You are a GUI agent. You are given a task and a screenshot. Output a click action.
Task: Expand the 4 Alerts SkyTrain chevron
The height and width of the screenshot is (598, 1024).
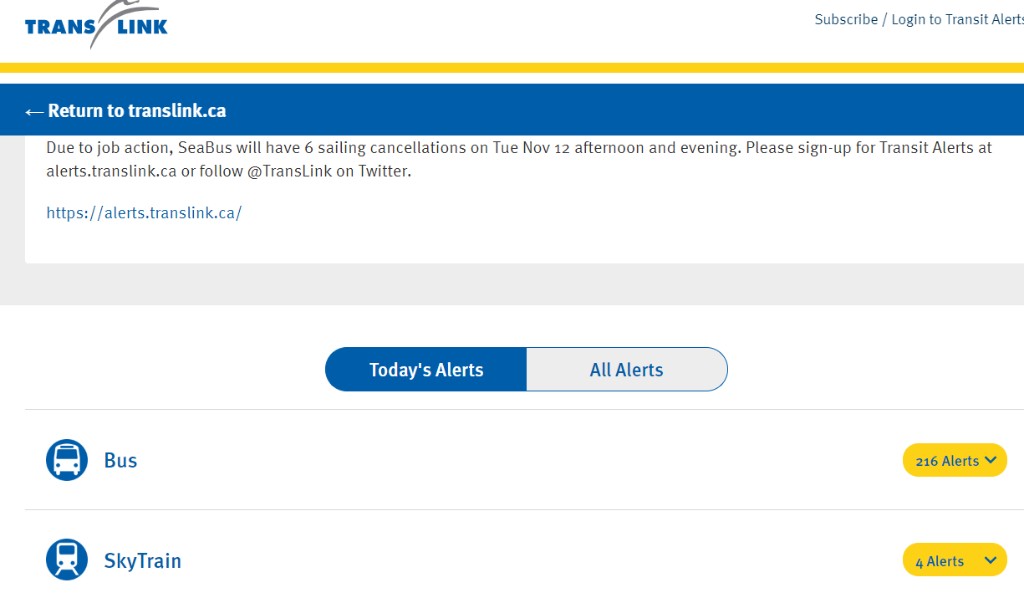click(x=991, y=560)
